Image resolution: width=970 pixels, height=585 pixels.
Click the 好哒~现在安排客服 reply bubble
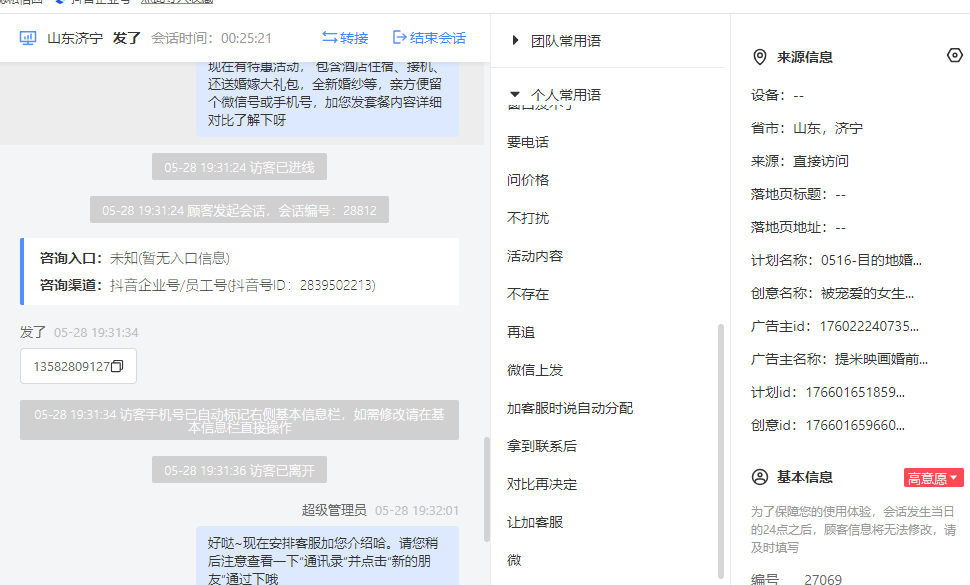click(328, 556)
